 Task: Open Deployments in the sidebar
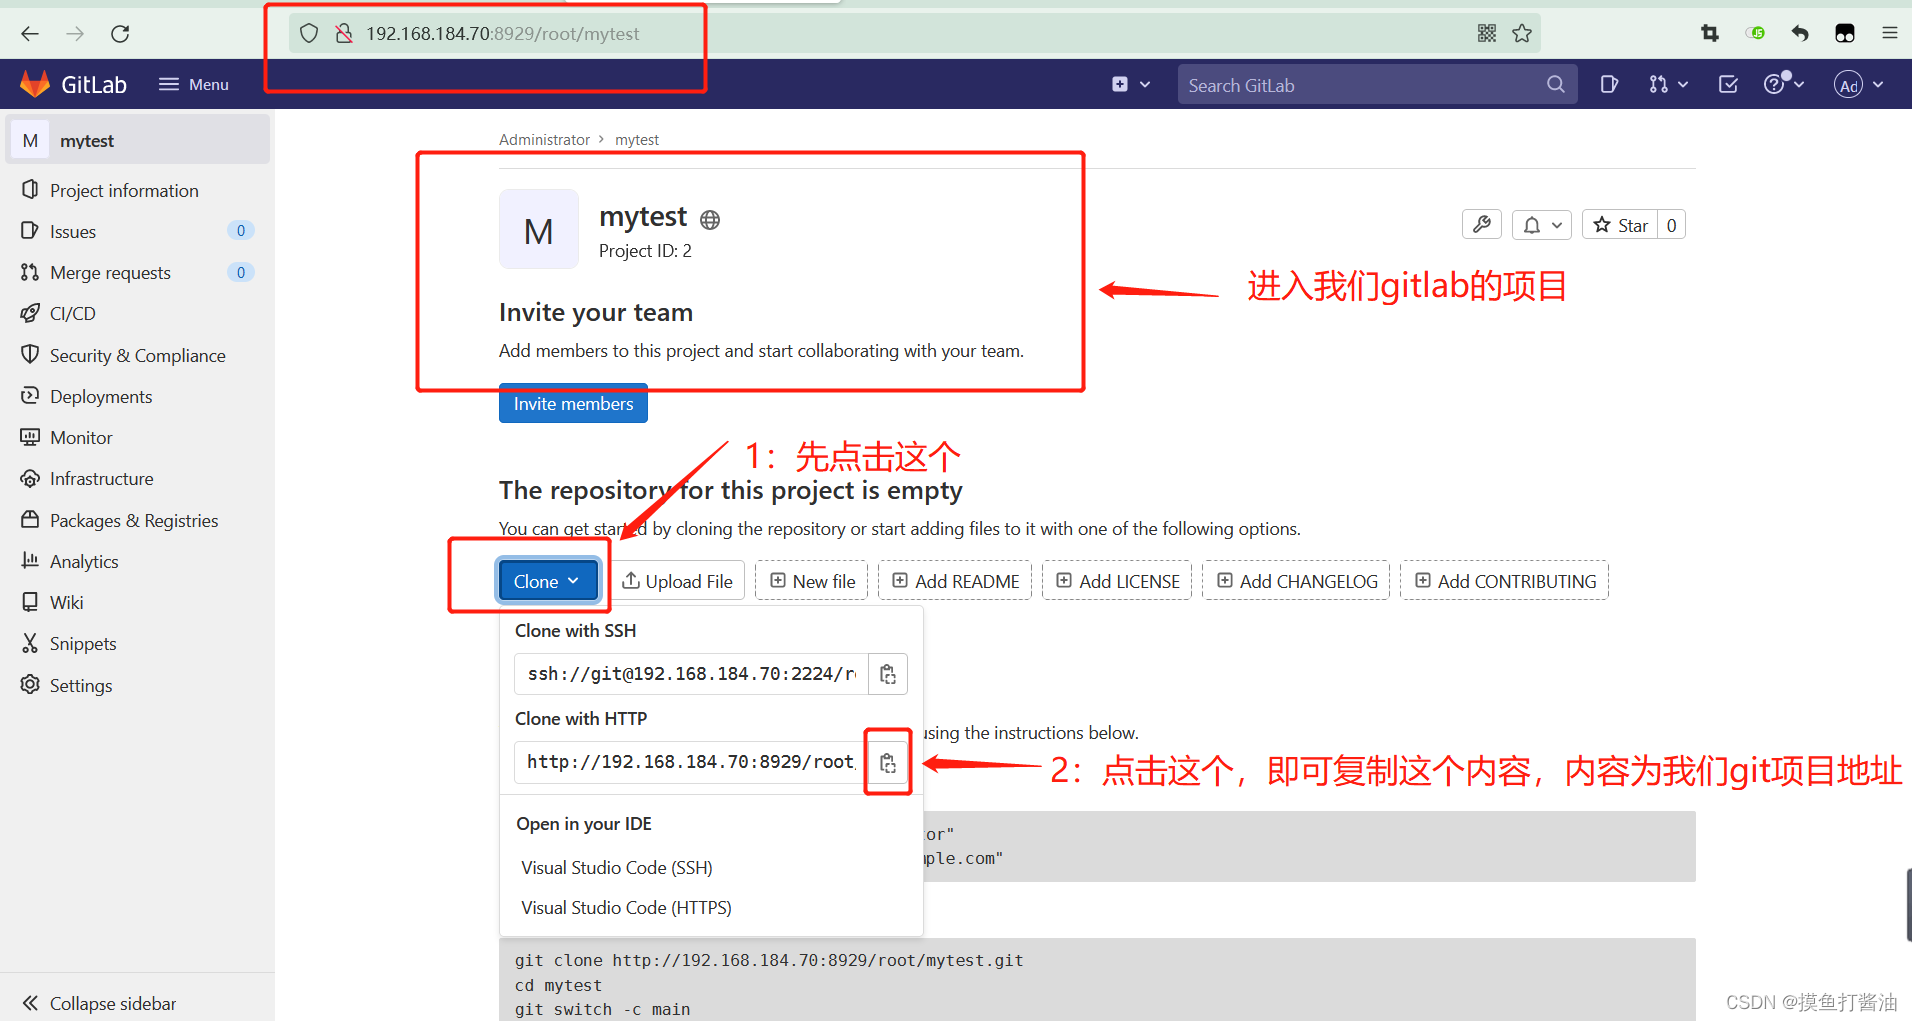coord(101,397)
